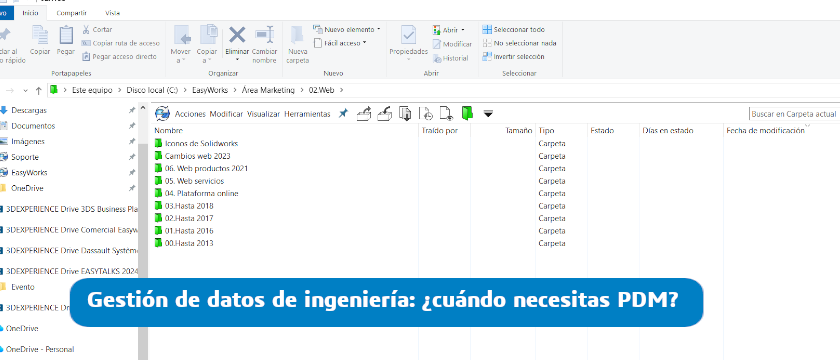Open the recent locations dropdown arrow

pos(25,91)
